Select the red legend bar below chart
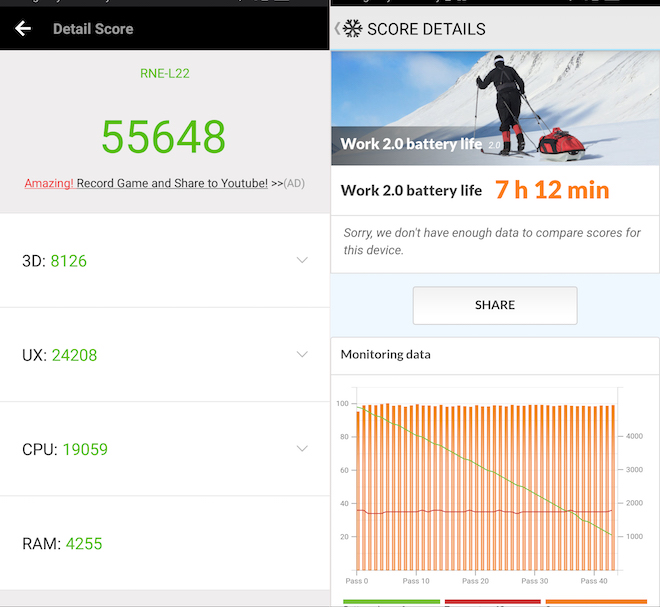 pos(492,603)
